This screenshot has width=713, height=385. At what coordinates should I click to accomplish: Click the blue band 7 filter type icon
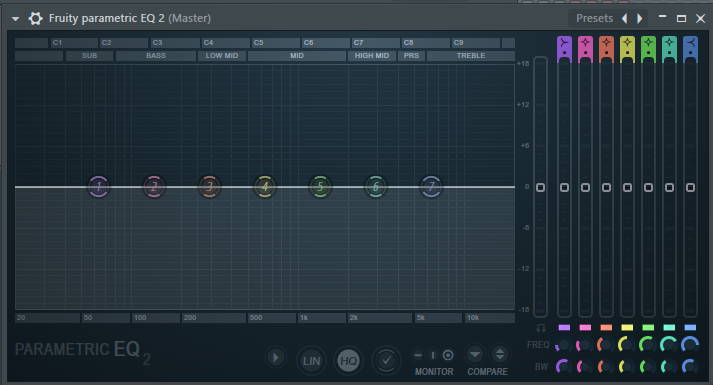click(x=690, y=46)
